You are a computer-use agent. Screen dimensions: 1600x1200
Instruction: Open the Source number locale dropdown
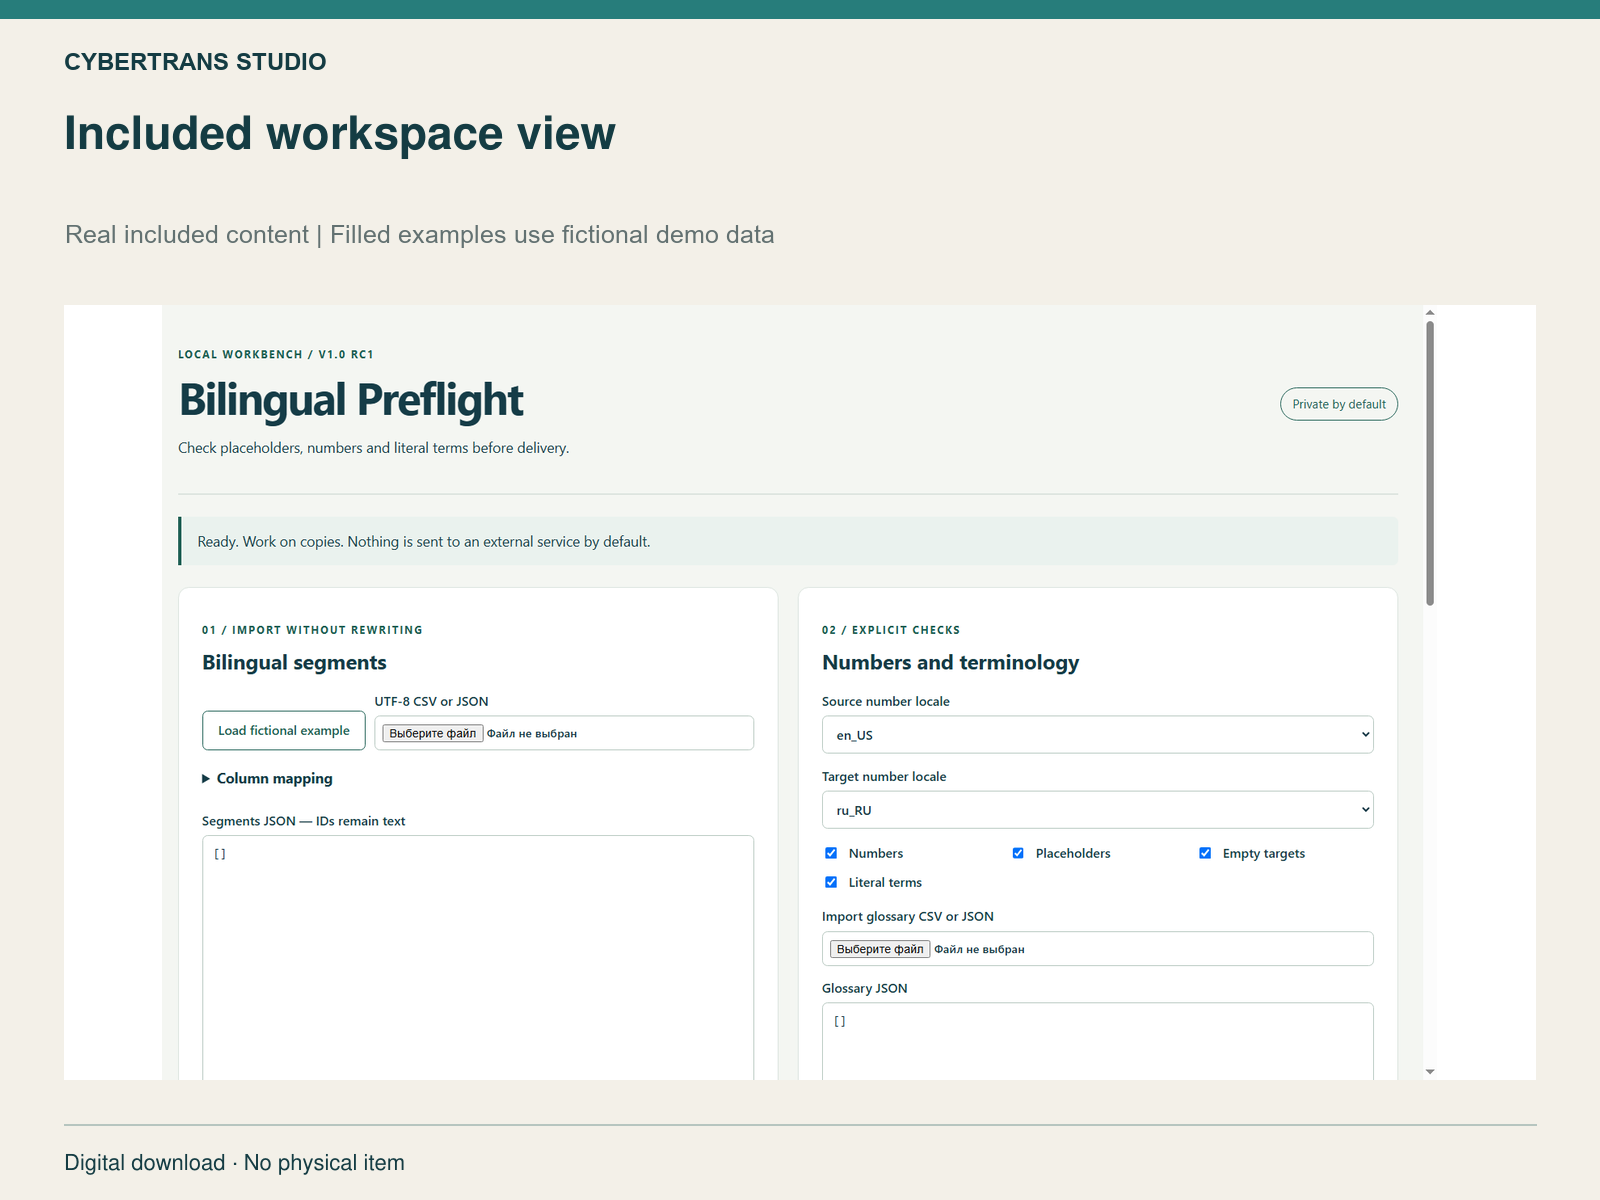coord(1097,735)
